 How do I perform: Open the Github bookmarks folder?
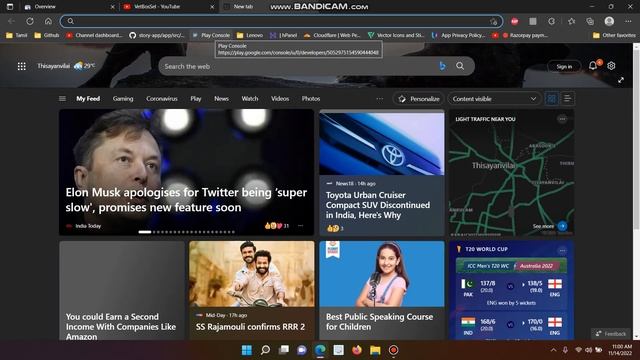click(x=47, y=35)
